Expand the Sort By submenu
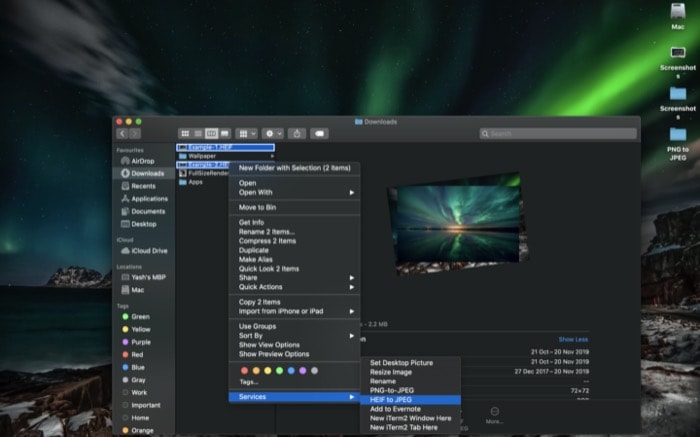This screenshot has width=700, height=437. (x=294, y=336)
